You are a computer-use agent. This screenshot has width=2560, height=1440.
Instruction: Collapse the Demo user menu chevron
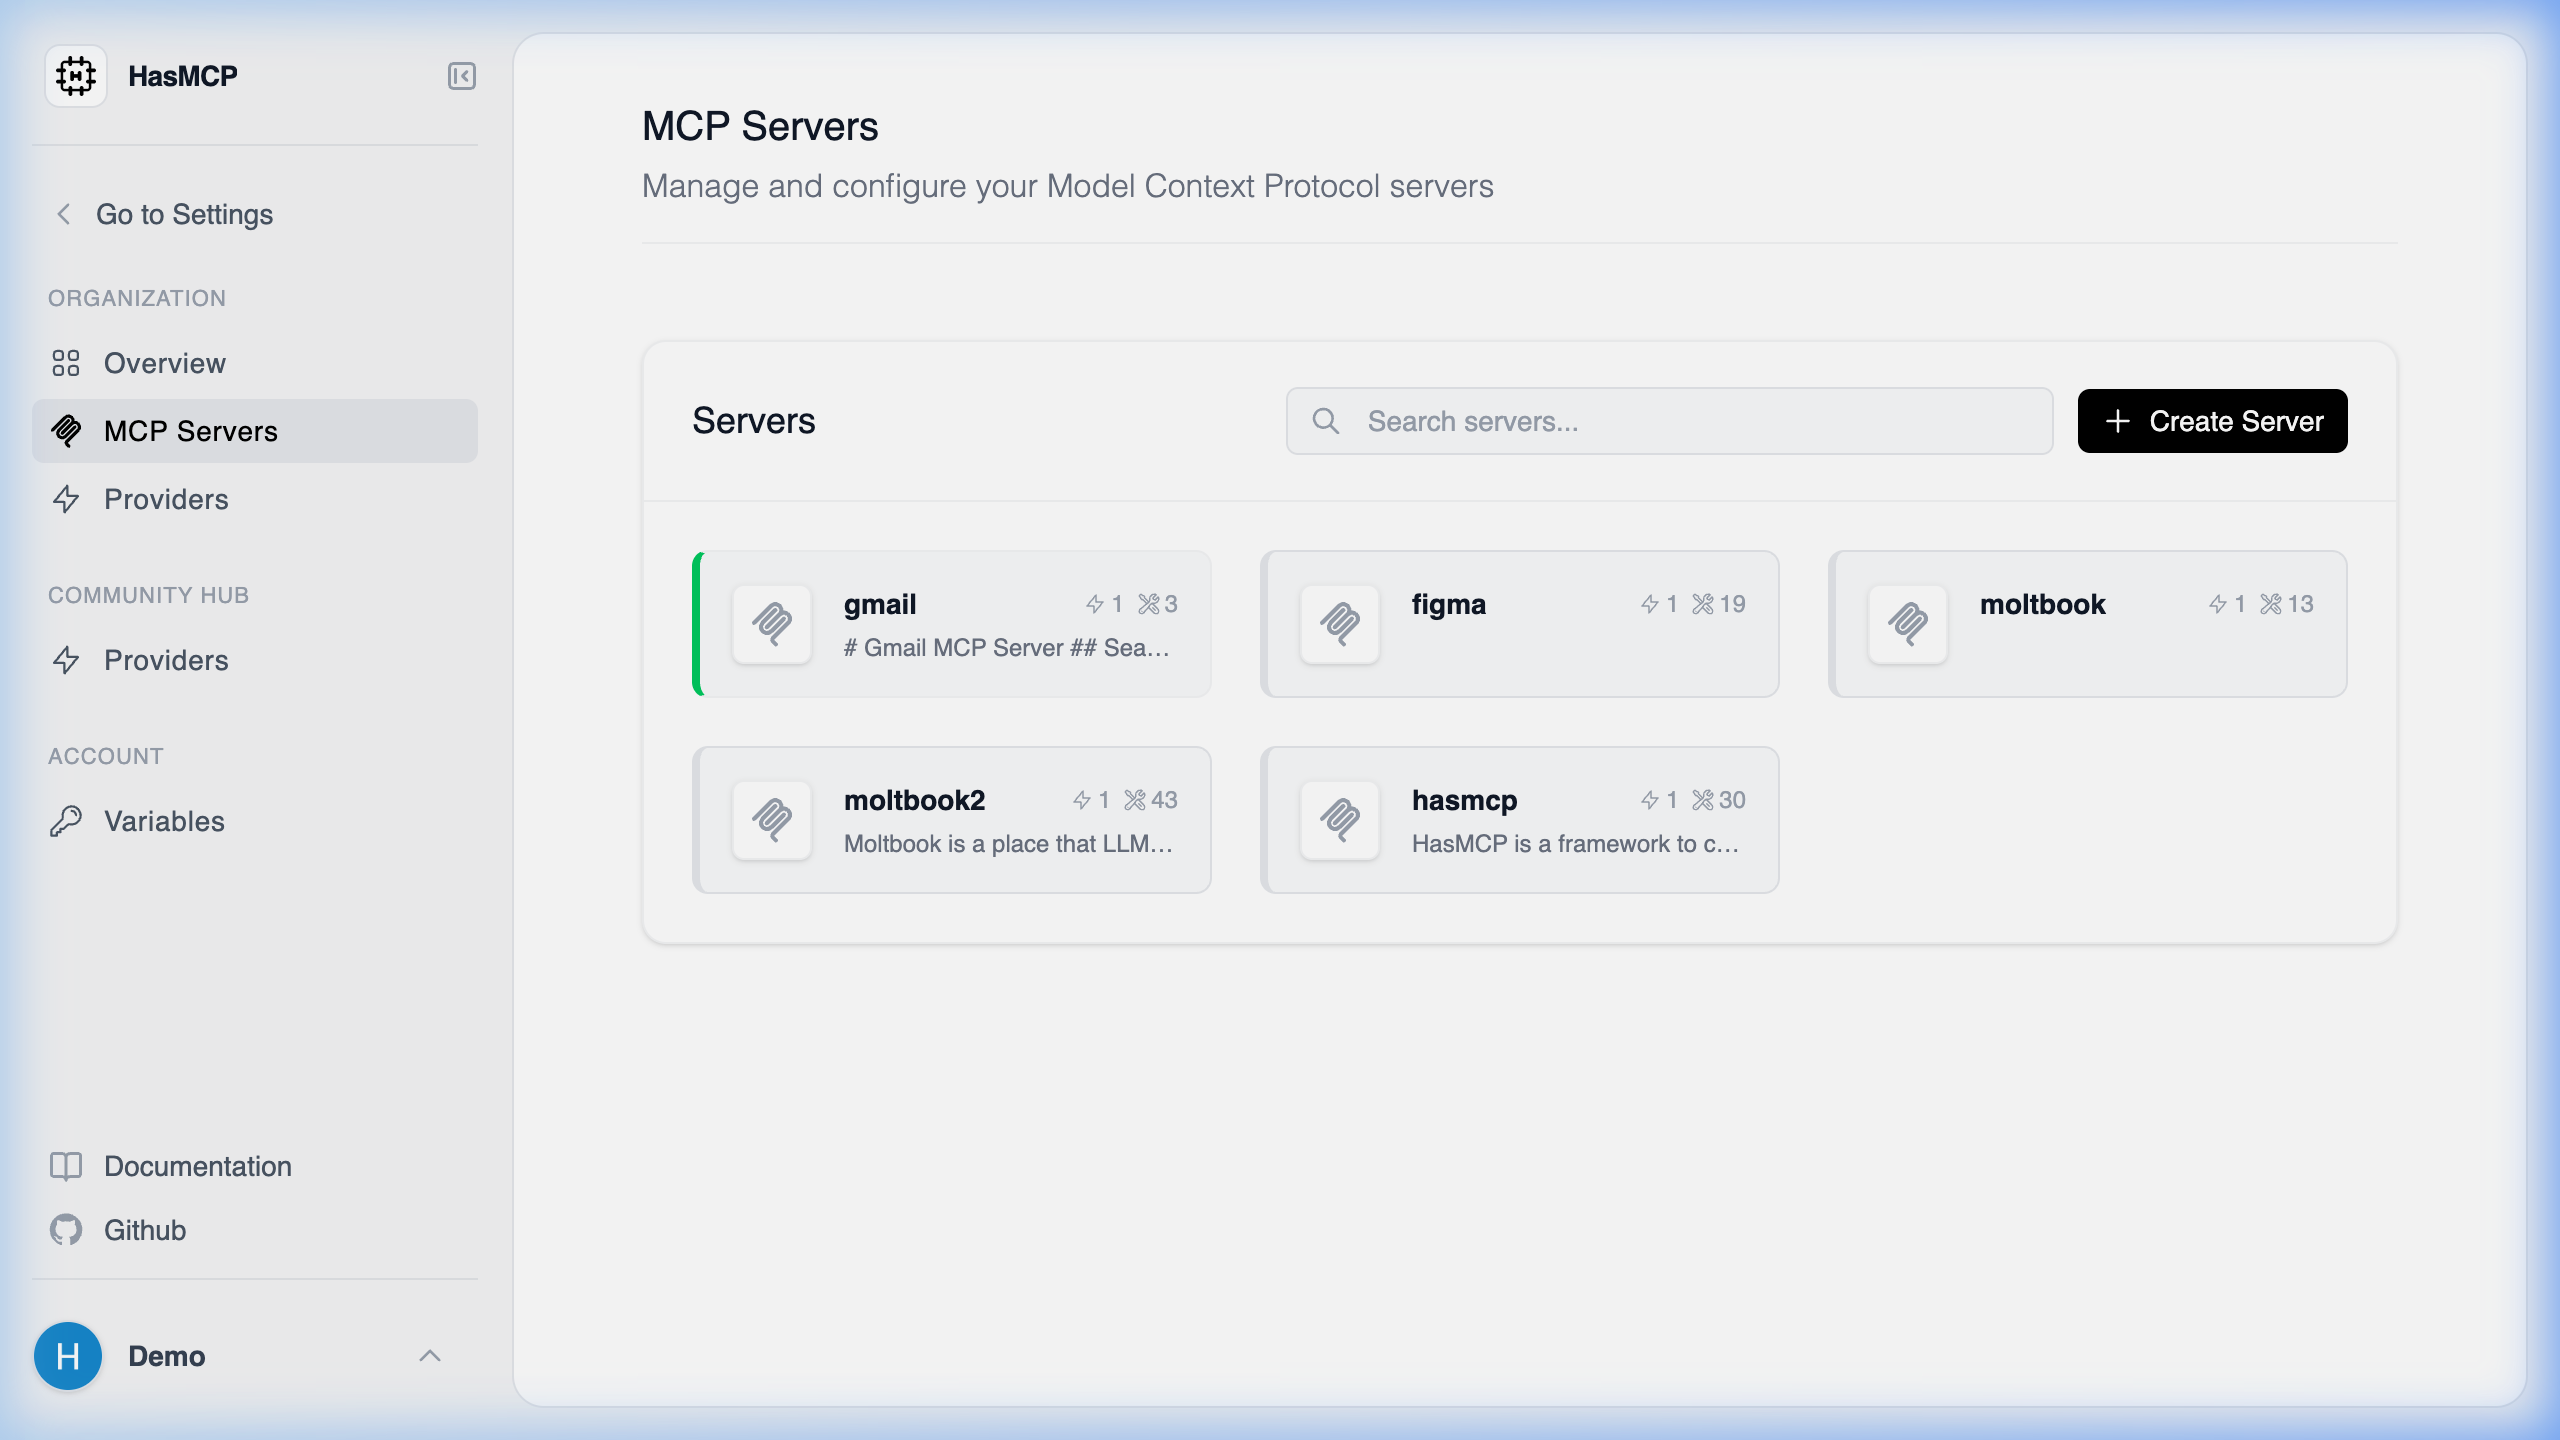432,1356
